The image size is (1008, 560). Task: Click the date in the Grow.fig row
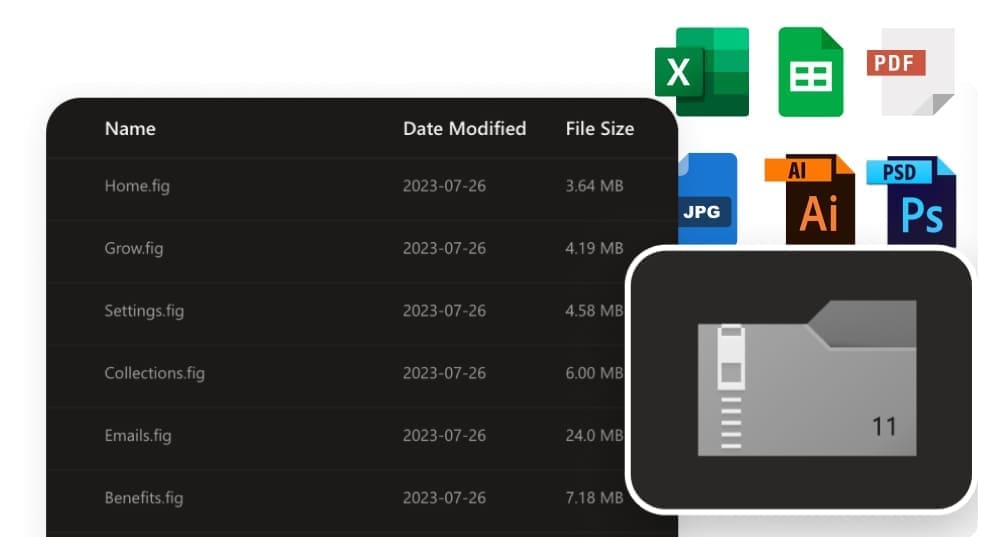click(x=444, y=249)
